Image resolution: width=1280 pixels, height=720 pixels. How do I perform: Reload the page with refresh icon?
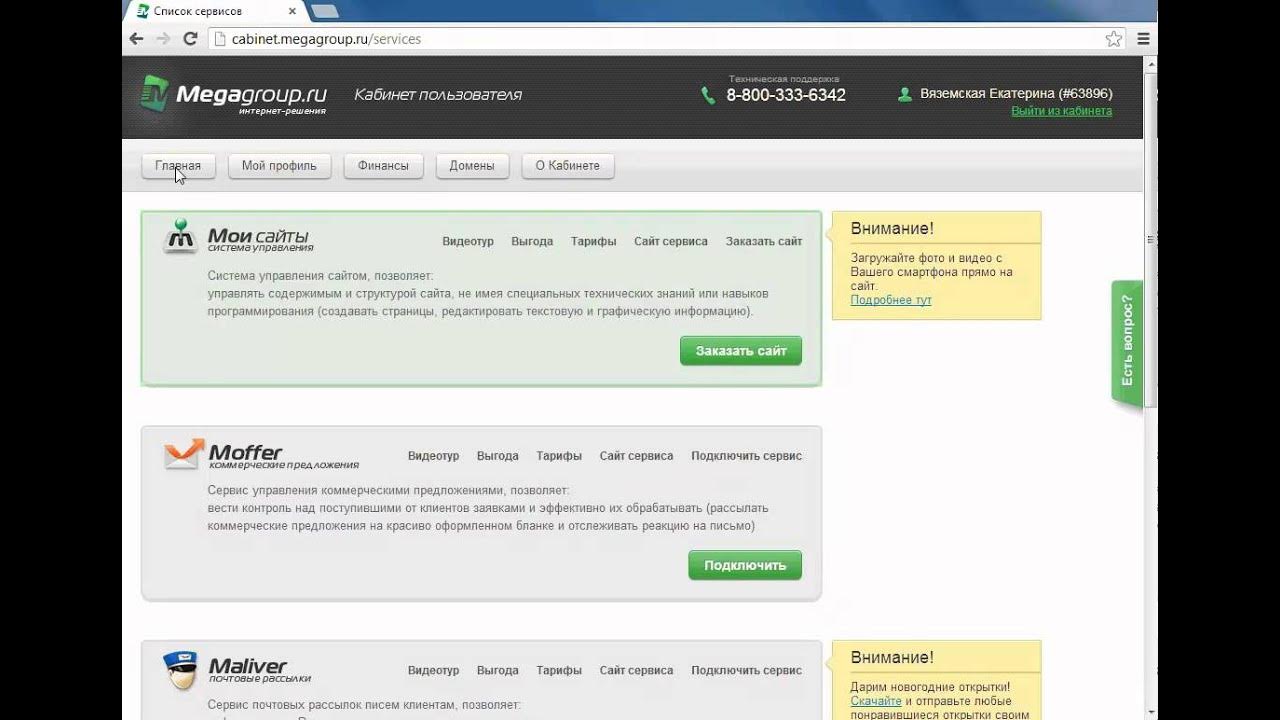coord(190,39)
